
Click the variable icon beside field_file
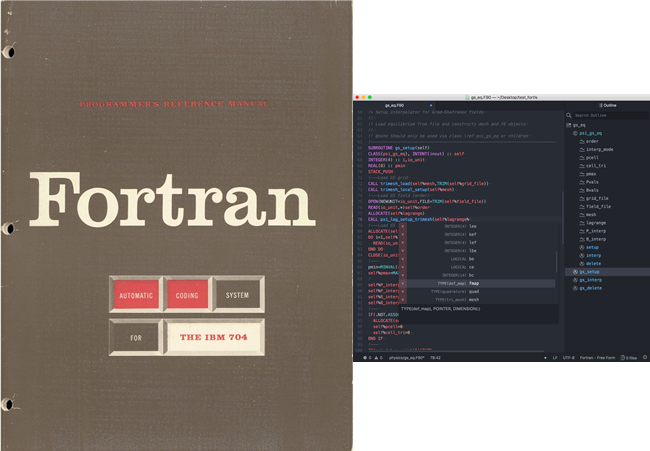pyautogui.click(x=582, y=206)
